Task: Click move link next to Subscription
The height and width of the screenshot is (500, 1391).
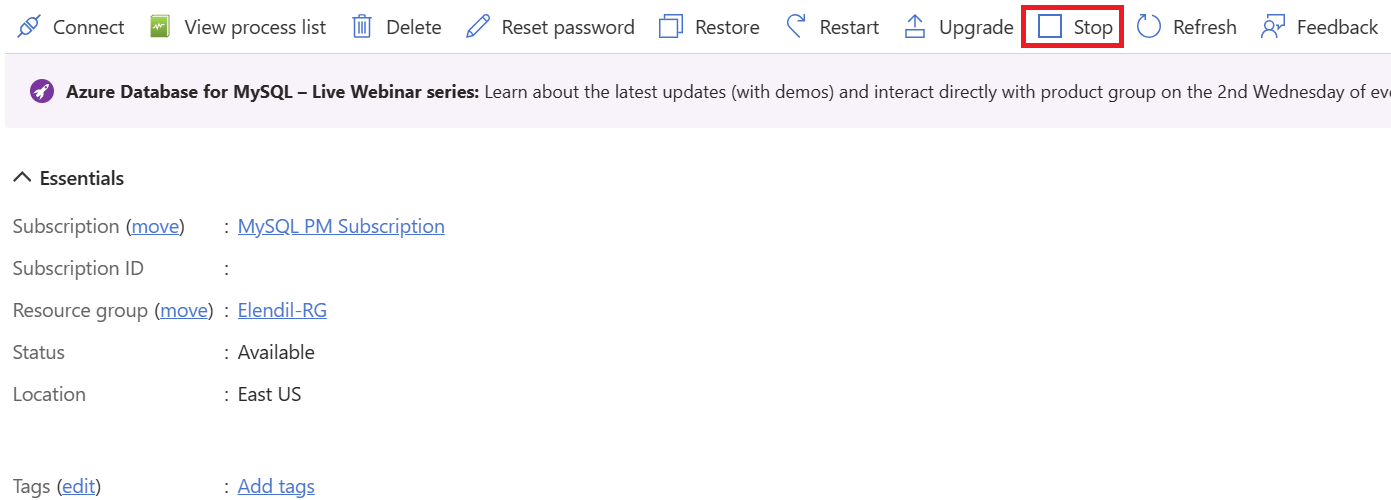Action: pyautogui.click(x=155, y=227)
